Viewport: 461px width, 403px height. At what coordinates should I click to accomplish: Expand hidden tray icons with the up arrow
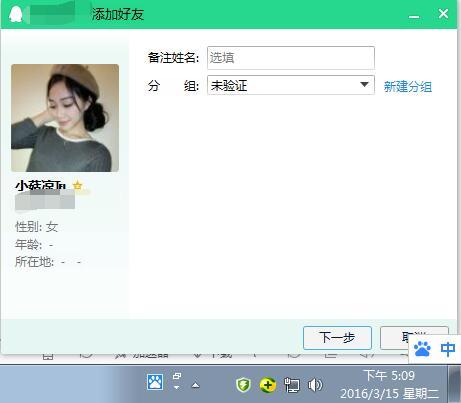pyautogui.click(x=196, y=386)
